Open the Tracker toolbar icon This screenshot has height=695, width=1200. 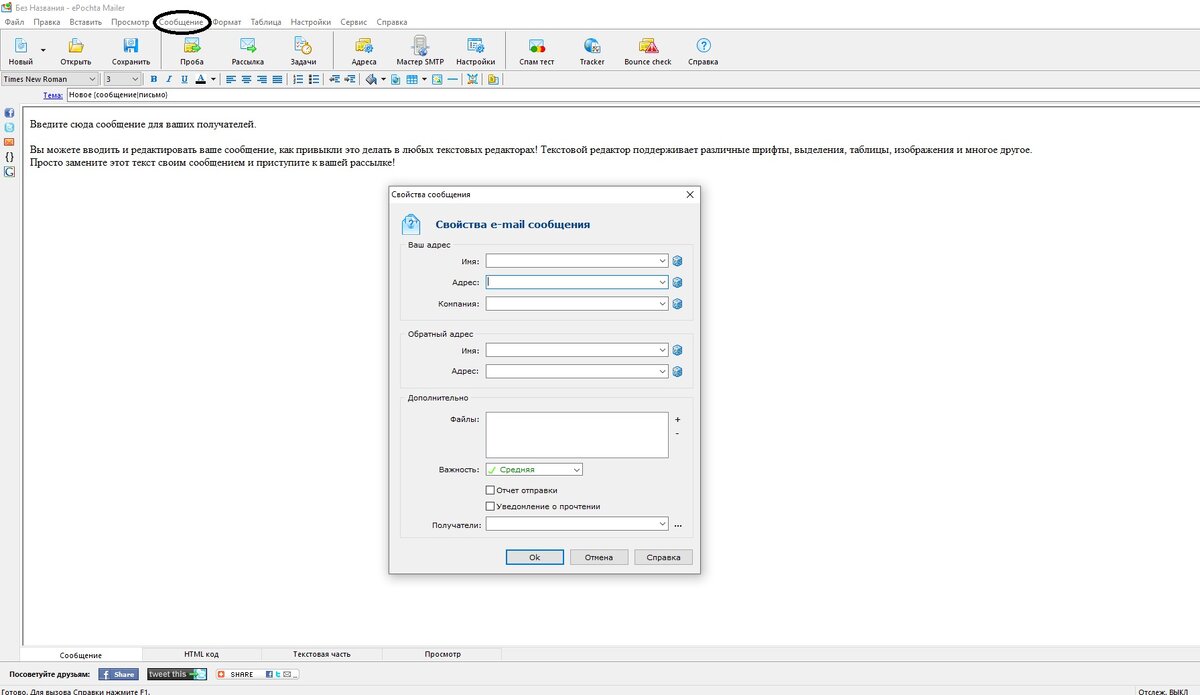pos(592,46)
